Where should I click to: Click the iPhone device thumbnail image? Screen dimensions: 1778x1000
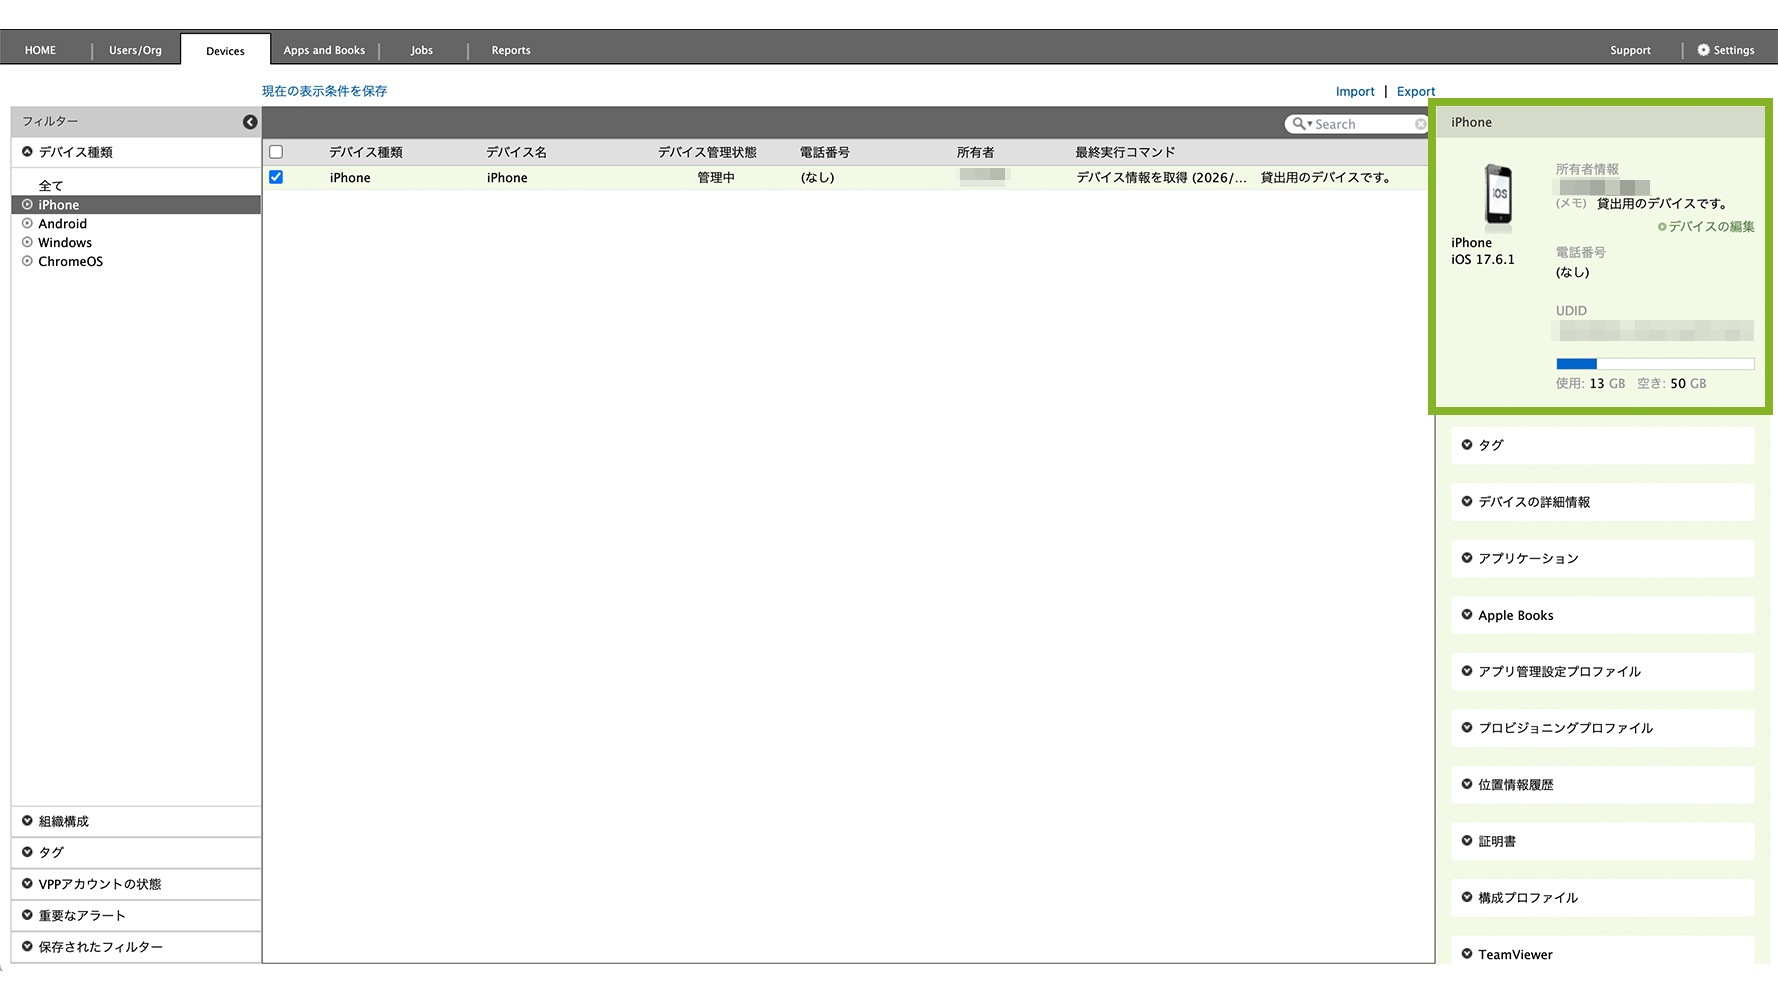tap(1497, 194)
